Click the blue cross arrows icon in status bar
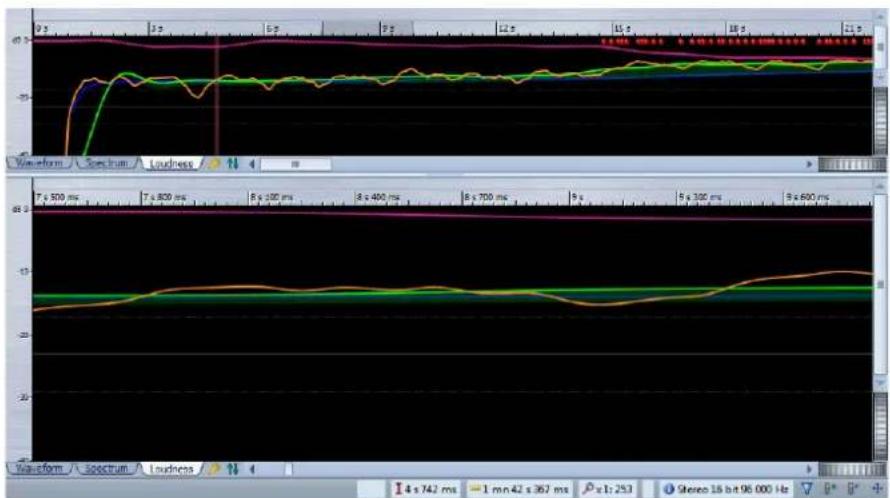Image resolution: width=890 pixels, height=498 pixels. [x=878, y=488]
